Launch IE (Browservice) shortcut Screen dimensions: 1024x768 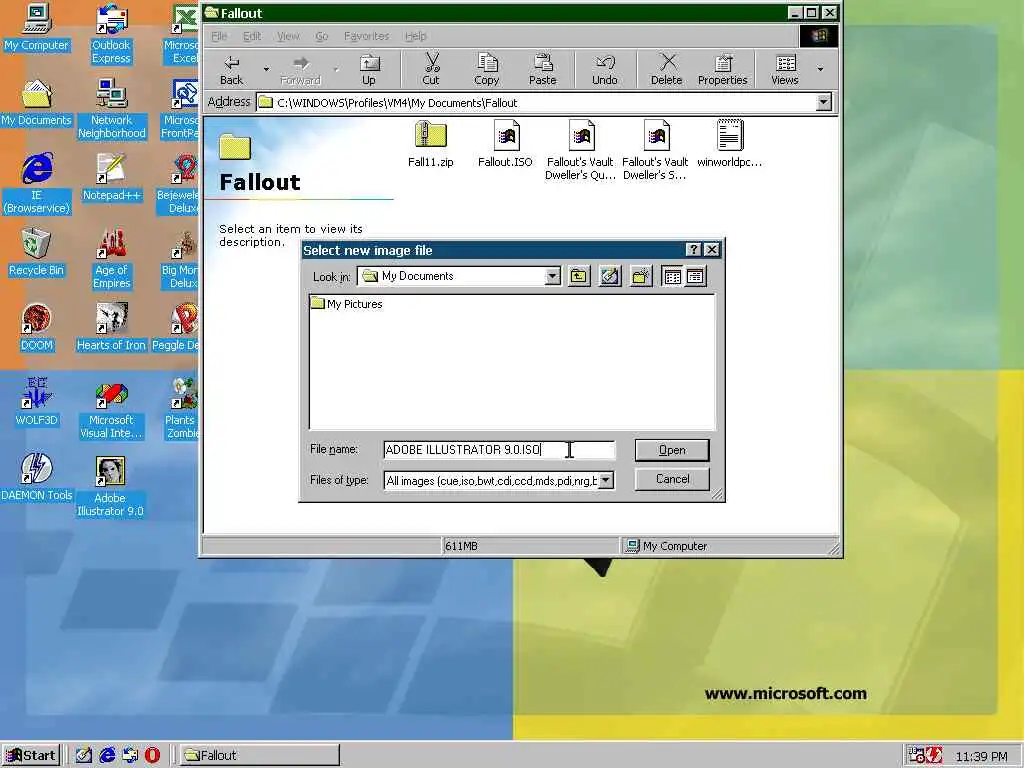pos(37,184)
